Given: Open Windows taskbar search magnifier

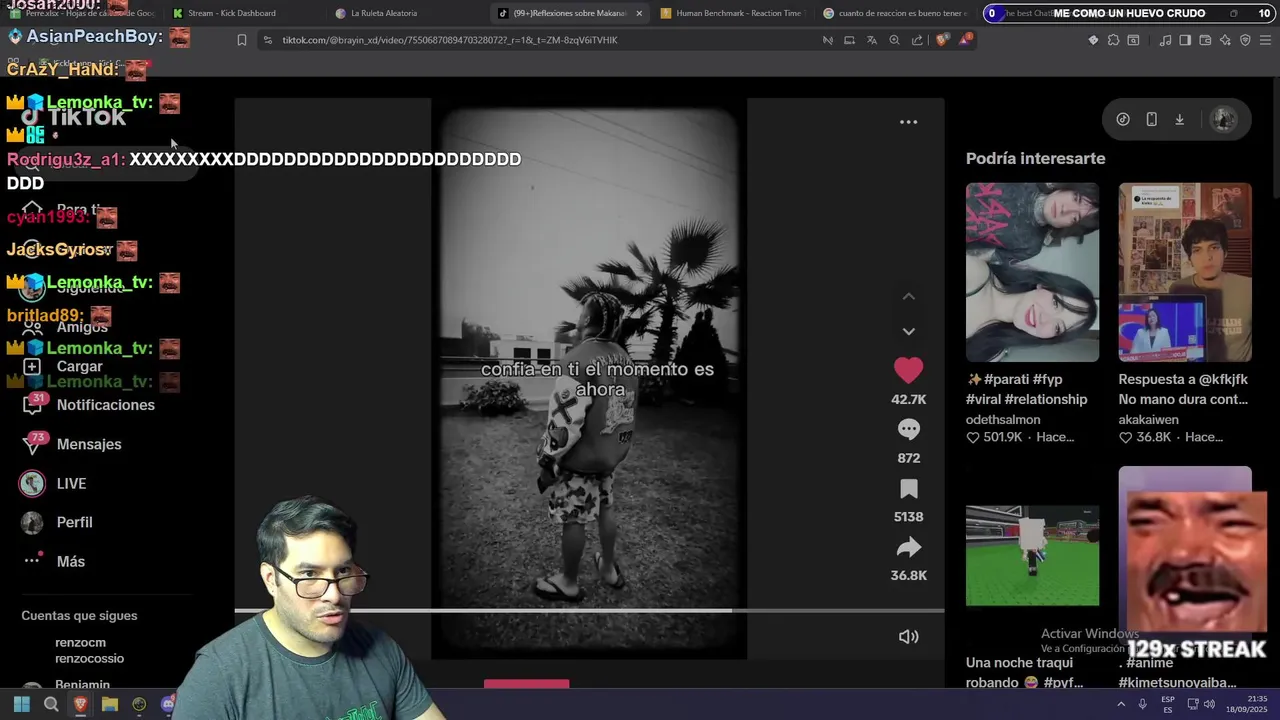Looking at the screenshot, I should pos(51,704).
